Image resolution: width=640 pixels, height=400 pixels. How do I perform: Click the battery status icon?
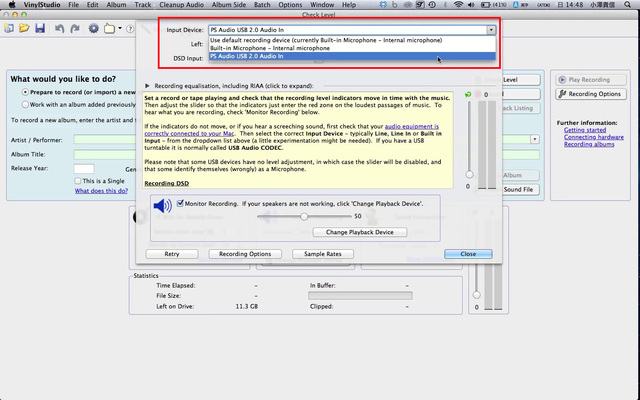tap(485, 5)
